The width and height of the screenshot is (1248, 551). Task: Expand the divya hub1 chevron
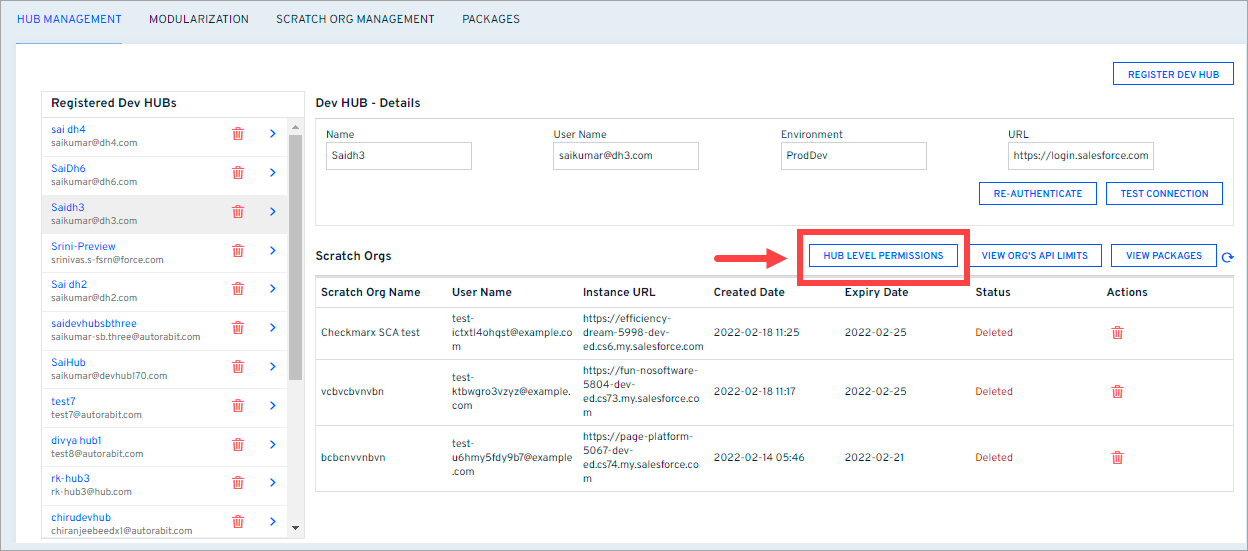(273, 444)
